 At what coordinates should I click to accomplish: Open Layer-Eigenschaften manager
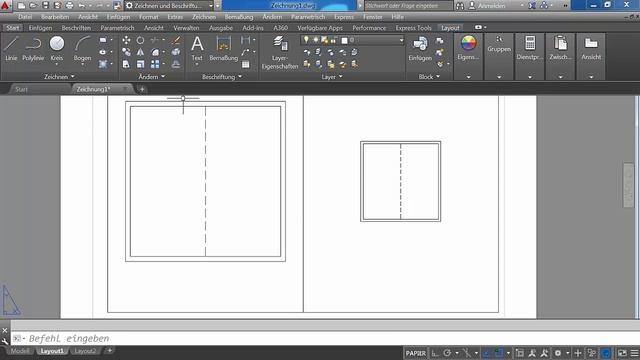(x=280, y=52)
